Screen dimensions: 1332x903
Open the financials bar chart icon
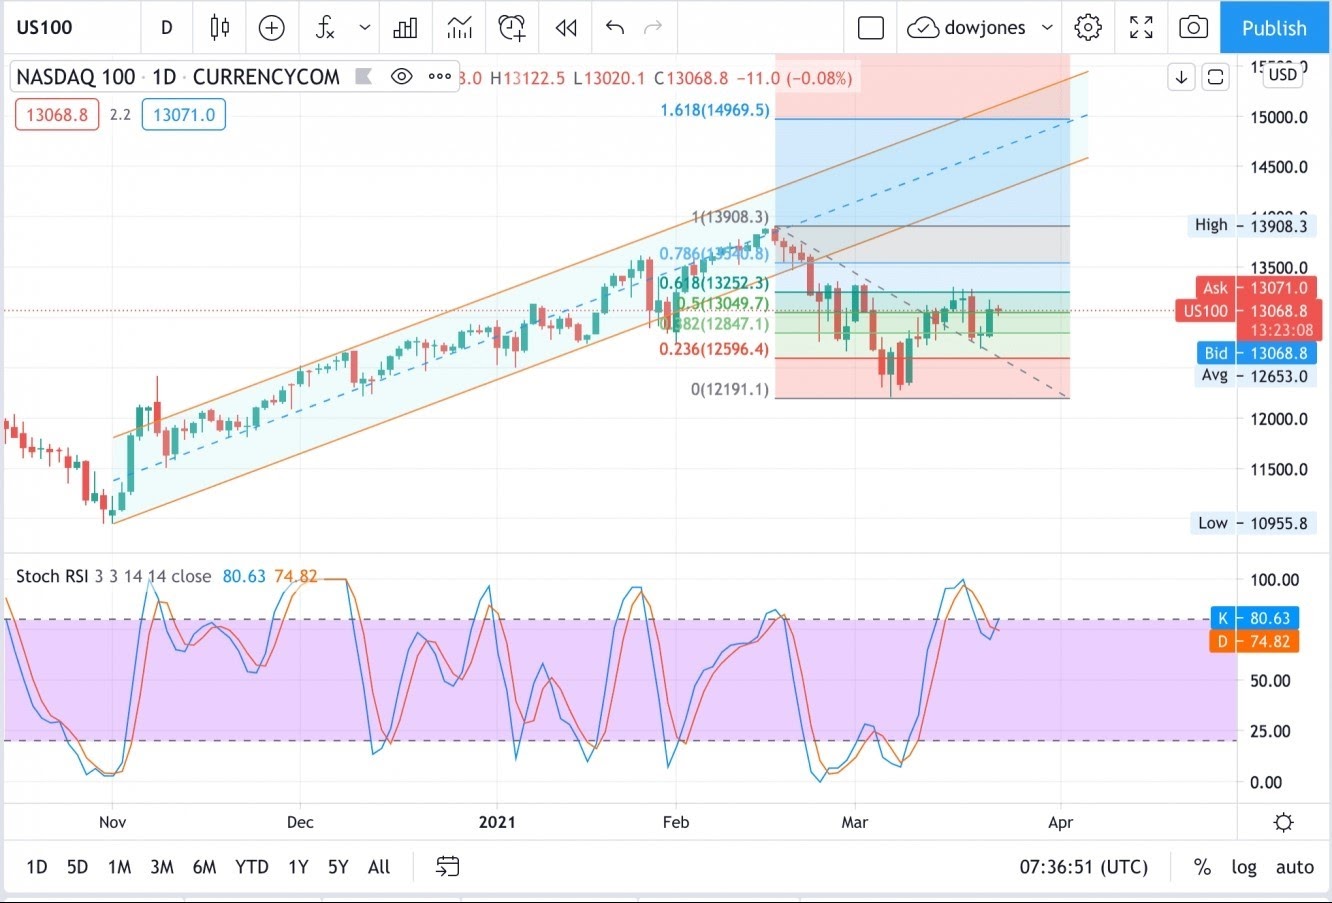point(405,28)
